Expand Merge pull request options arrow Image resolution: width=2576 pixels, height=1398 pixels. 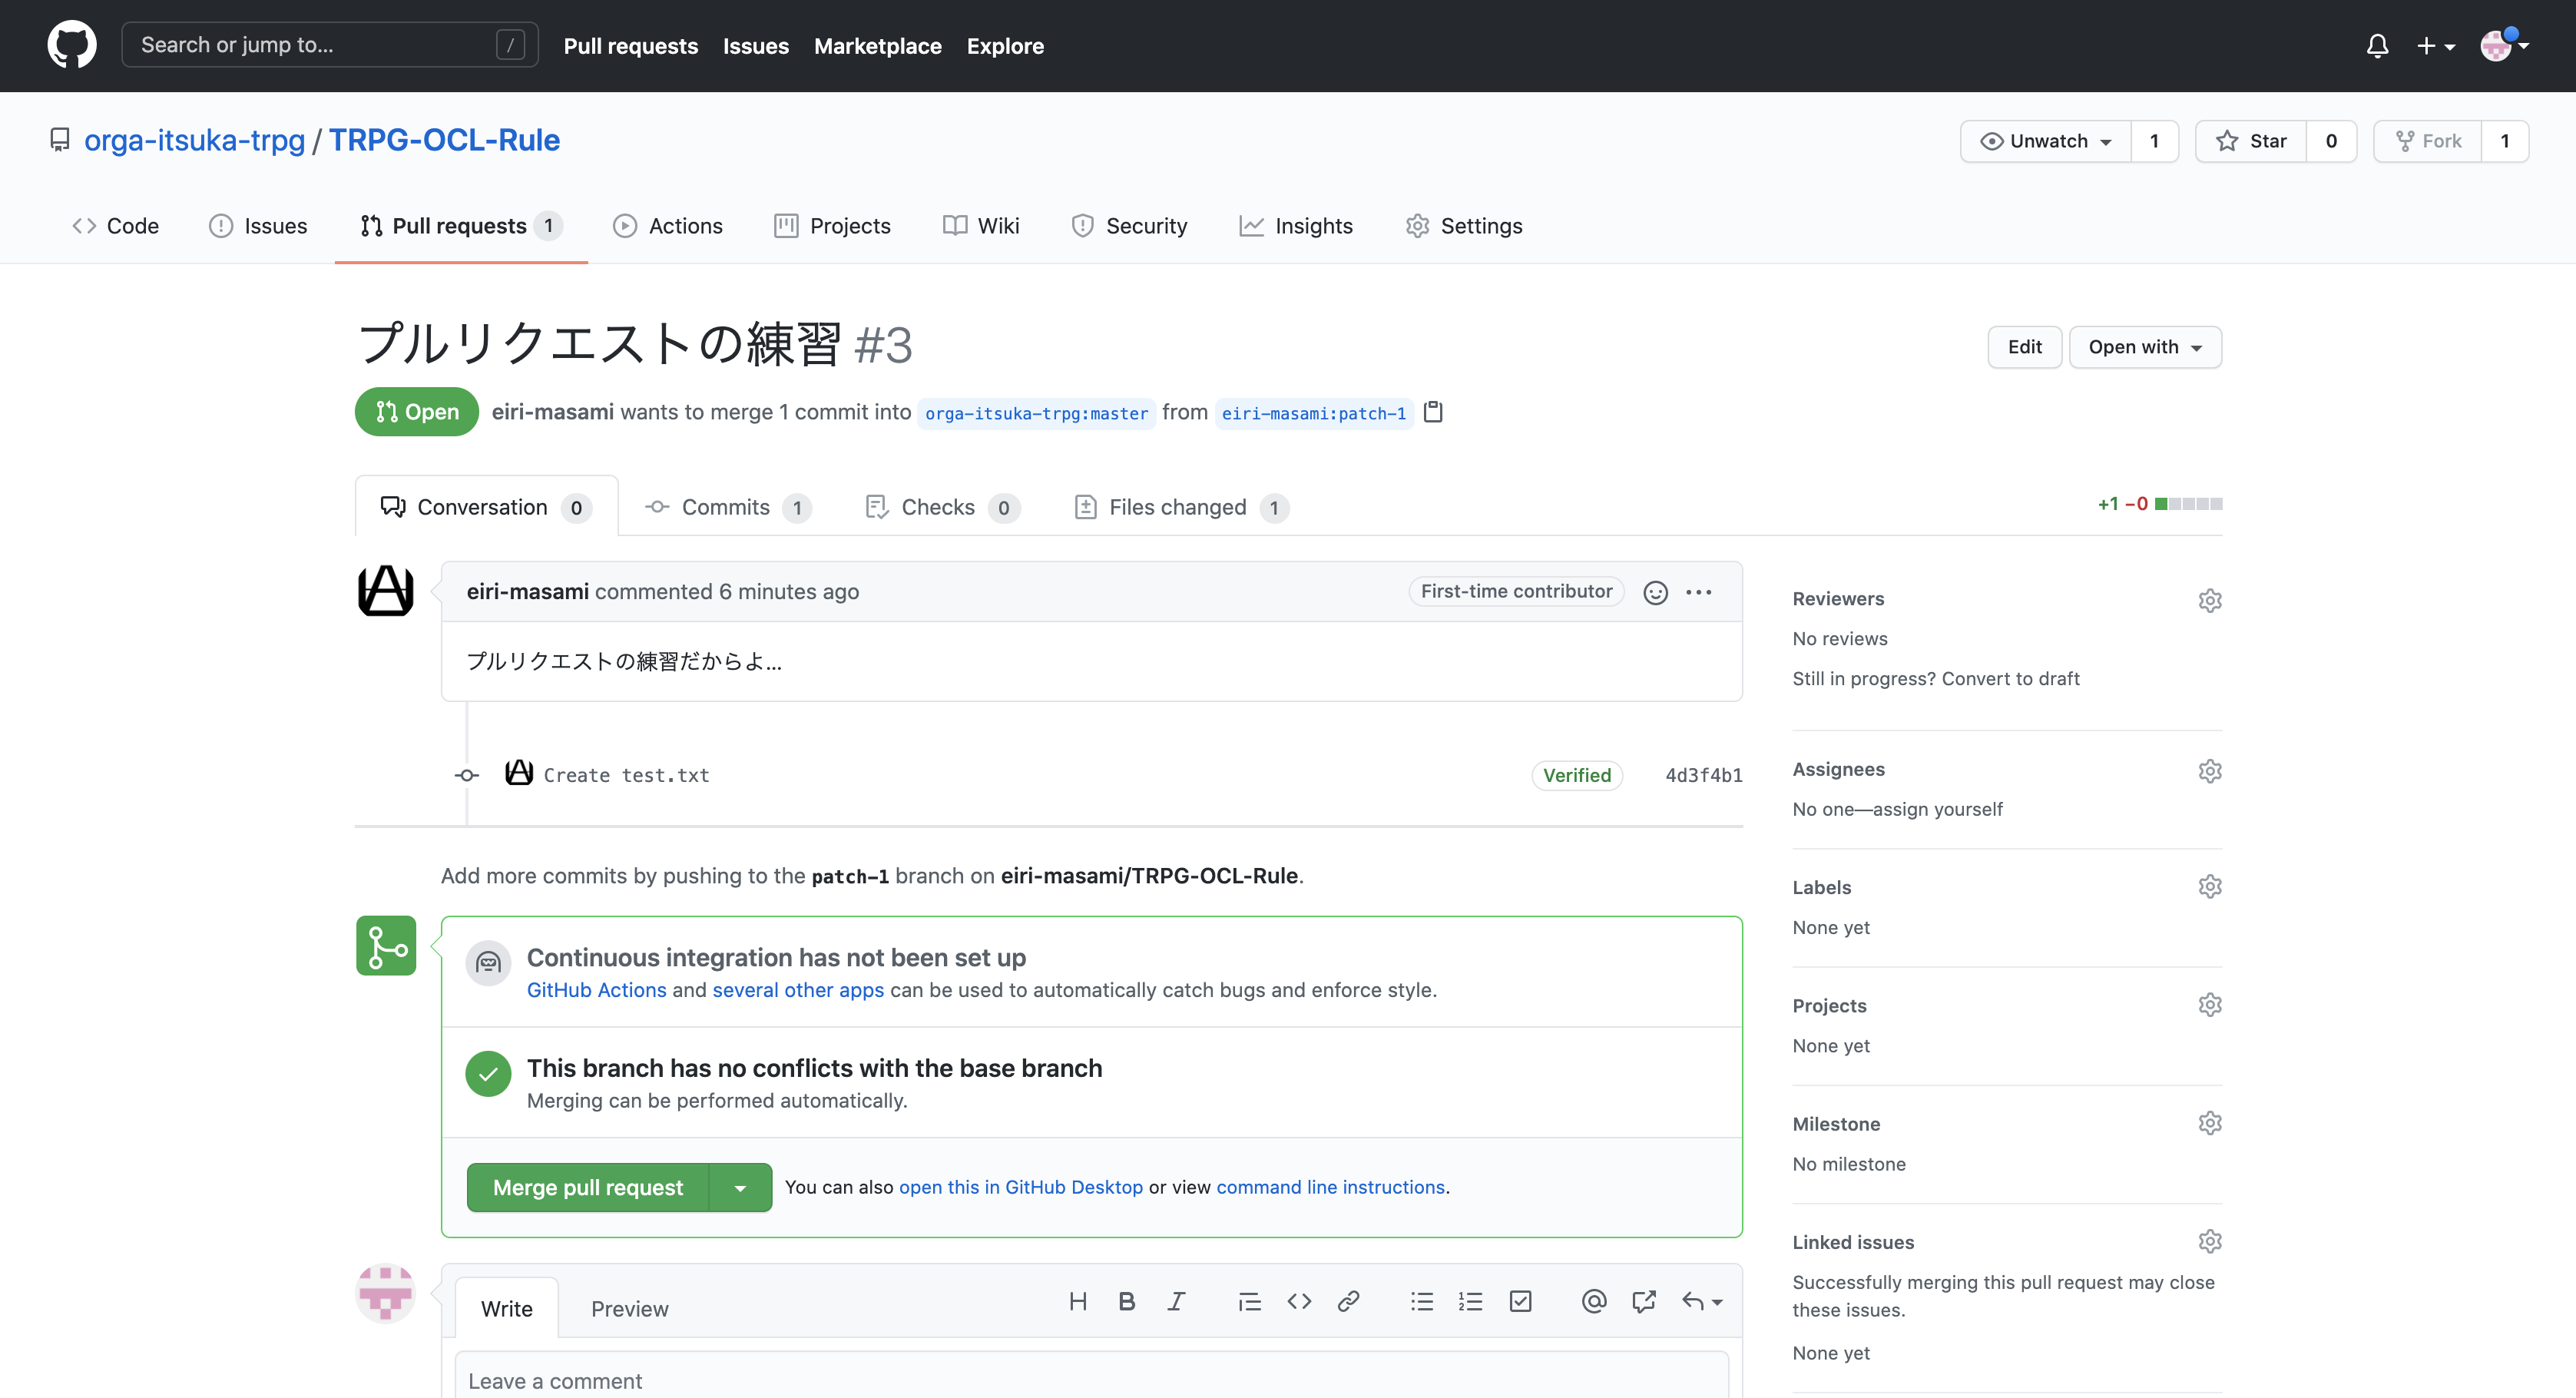tap(740, 1188)
